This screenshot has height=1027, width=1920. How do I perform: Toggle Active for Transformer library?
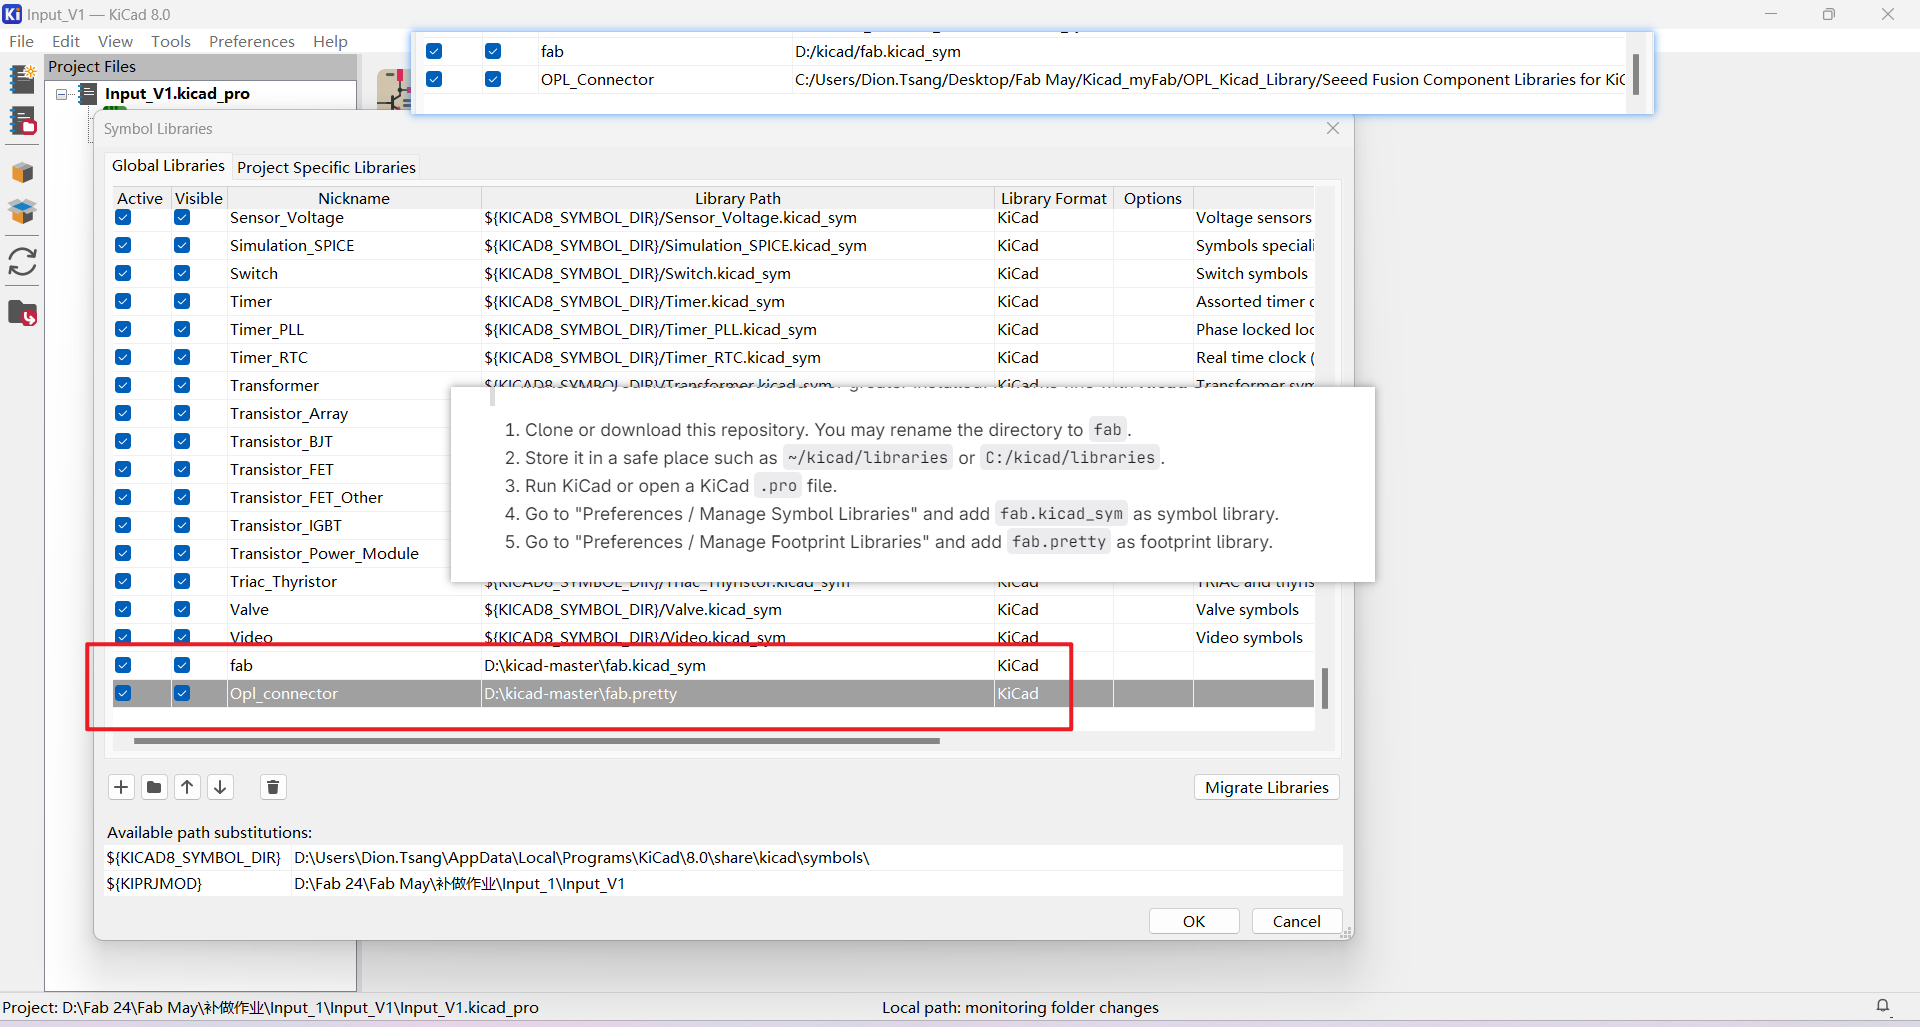pyautogui.click(x=123, y=385)
